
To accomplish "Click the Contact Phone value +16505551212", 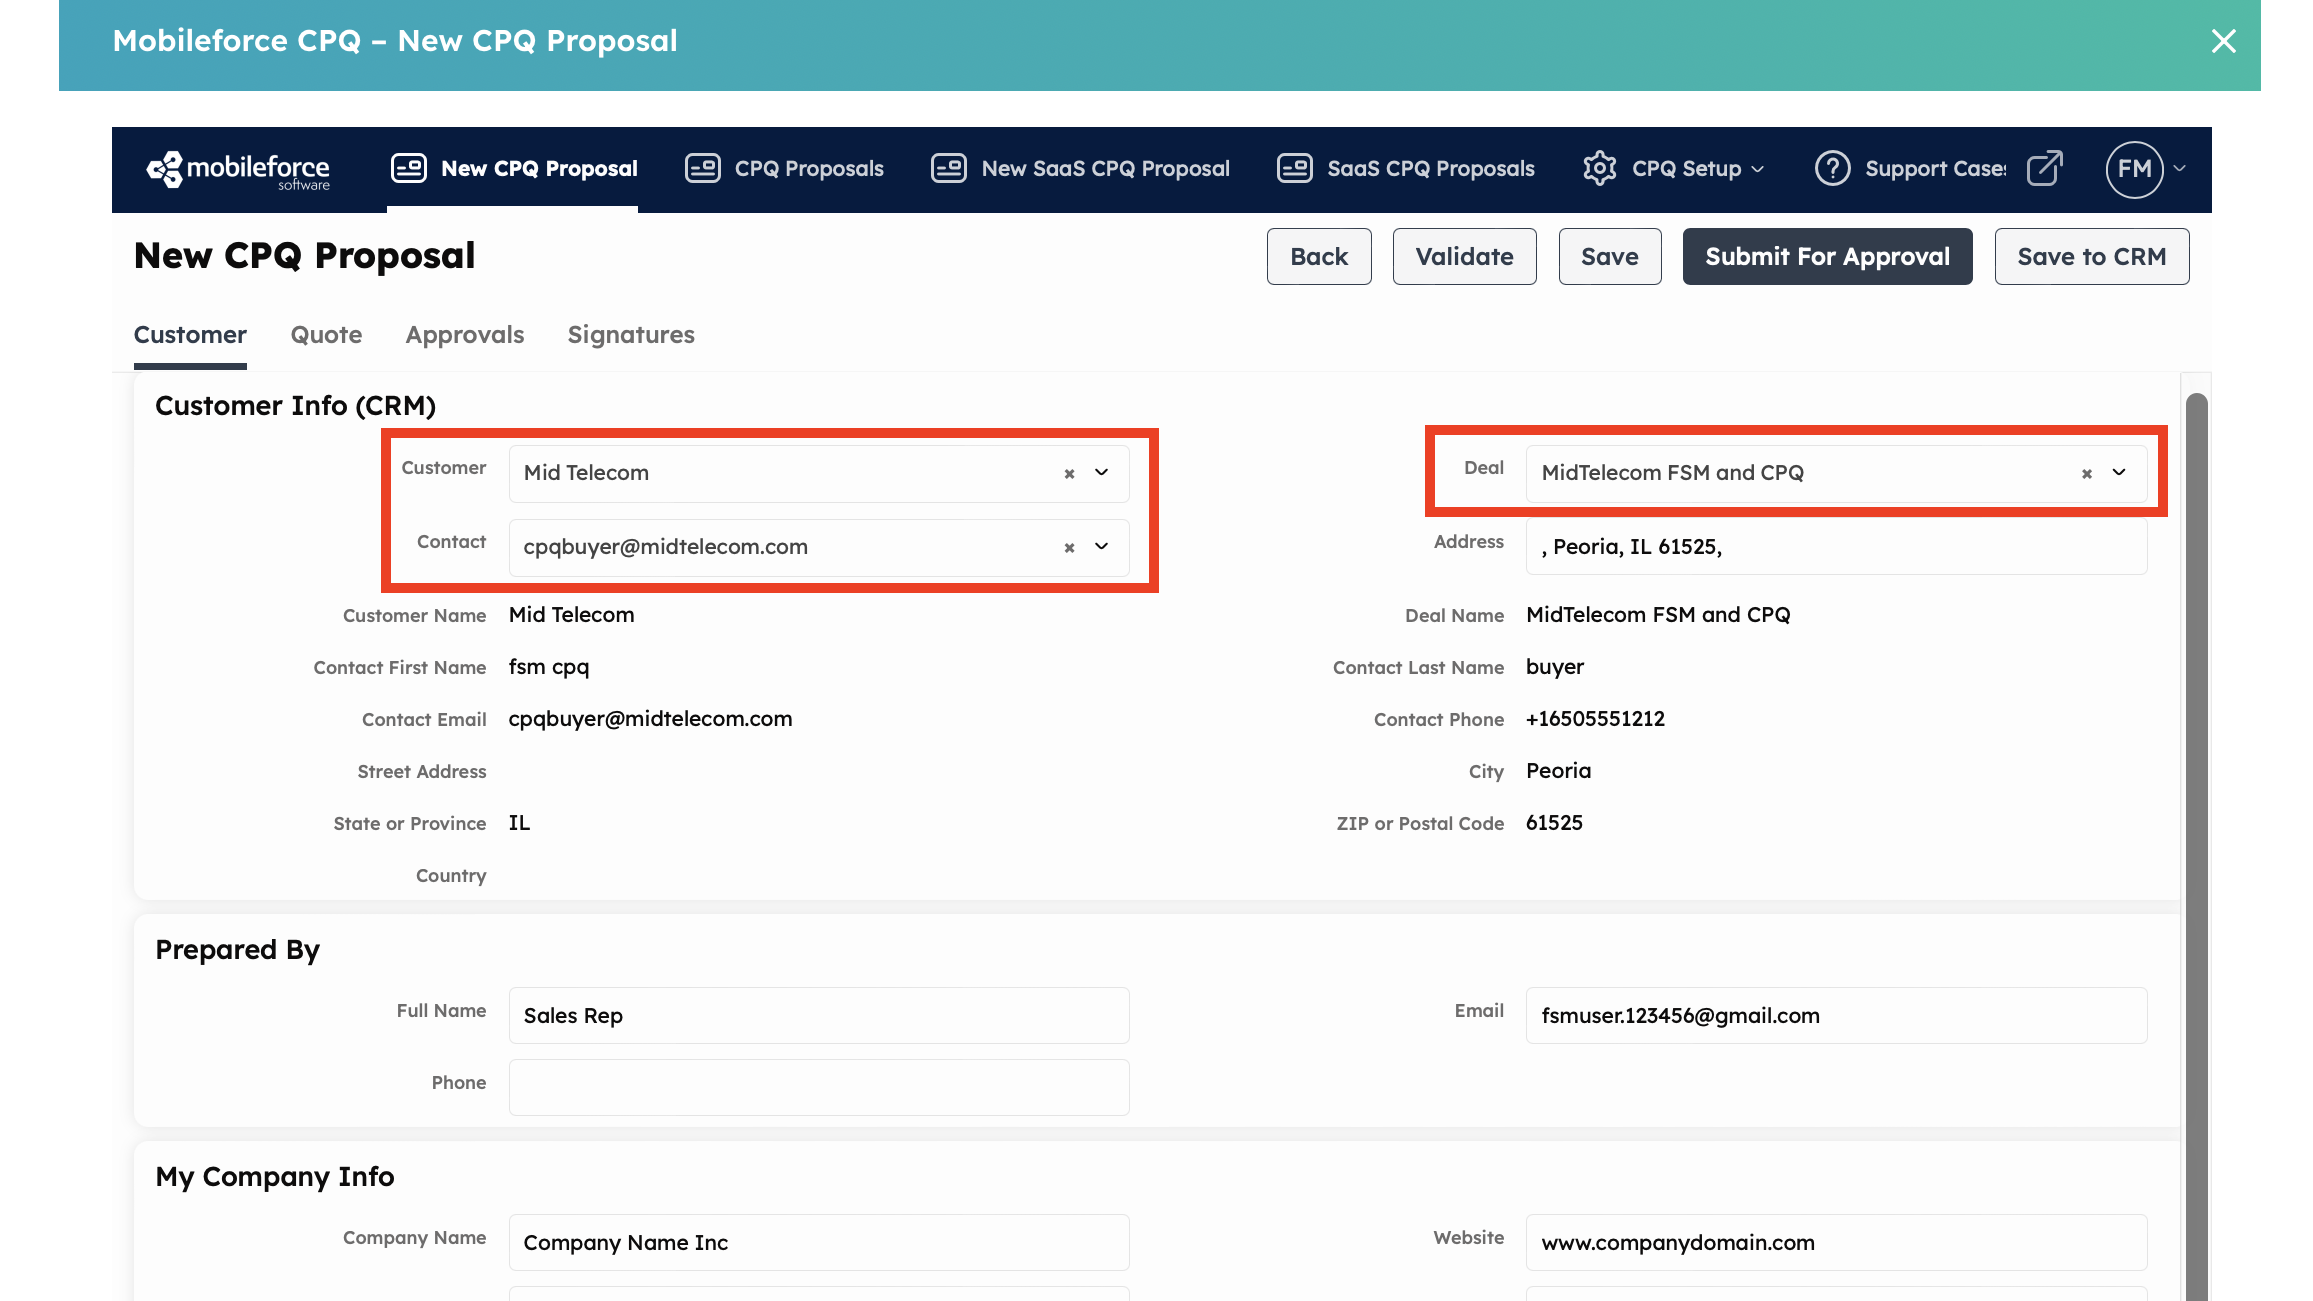I will (1595, 719).
